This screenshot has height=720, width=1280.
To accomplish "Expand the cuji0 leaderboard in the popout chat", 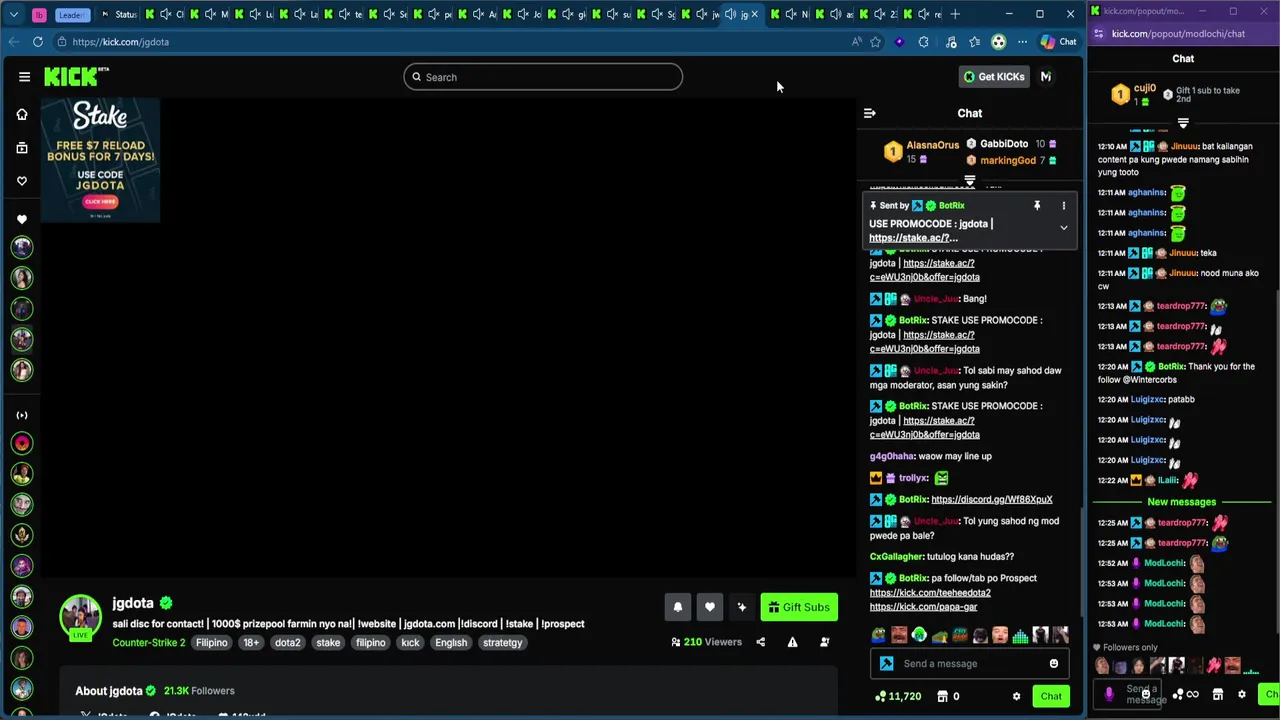I will click(x=1183, y=123).
